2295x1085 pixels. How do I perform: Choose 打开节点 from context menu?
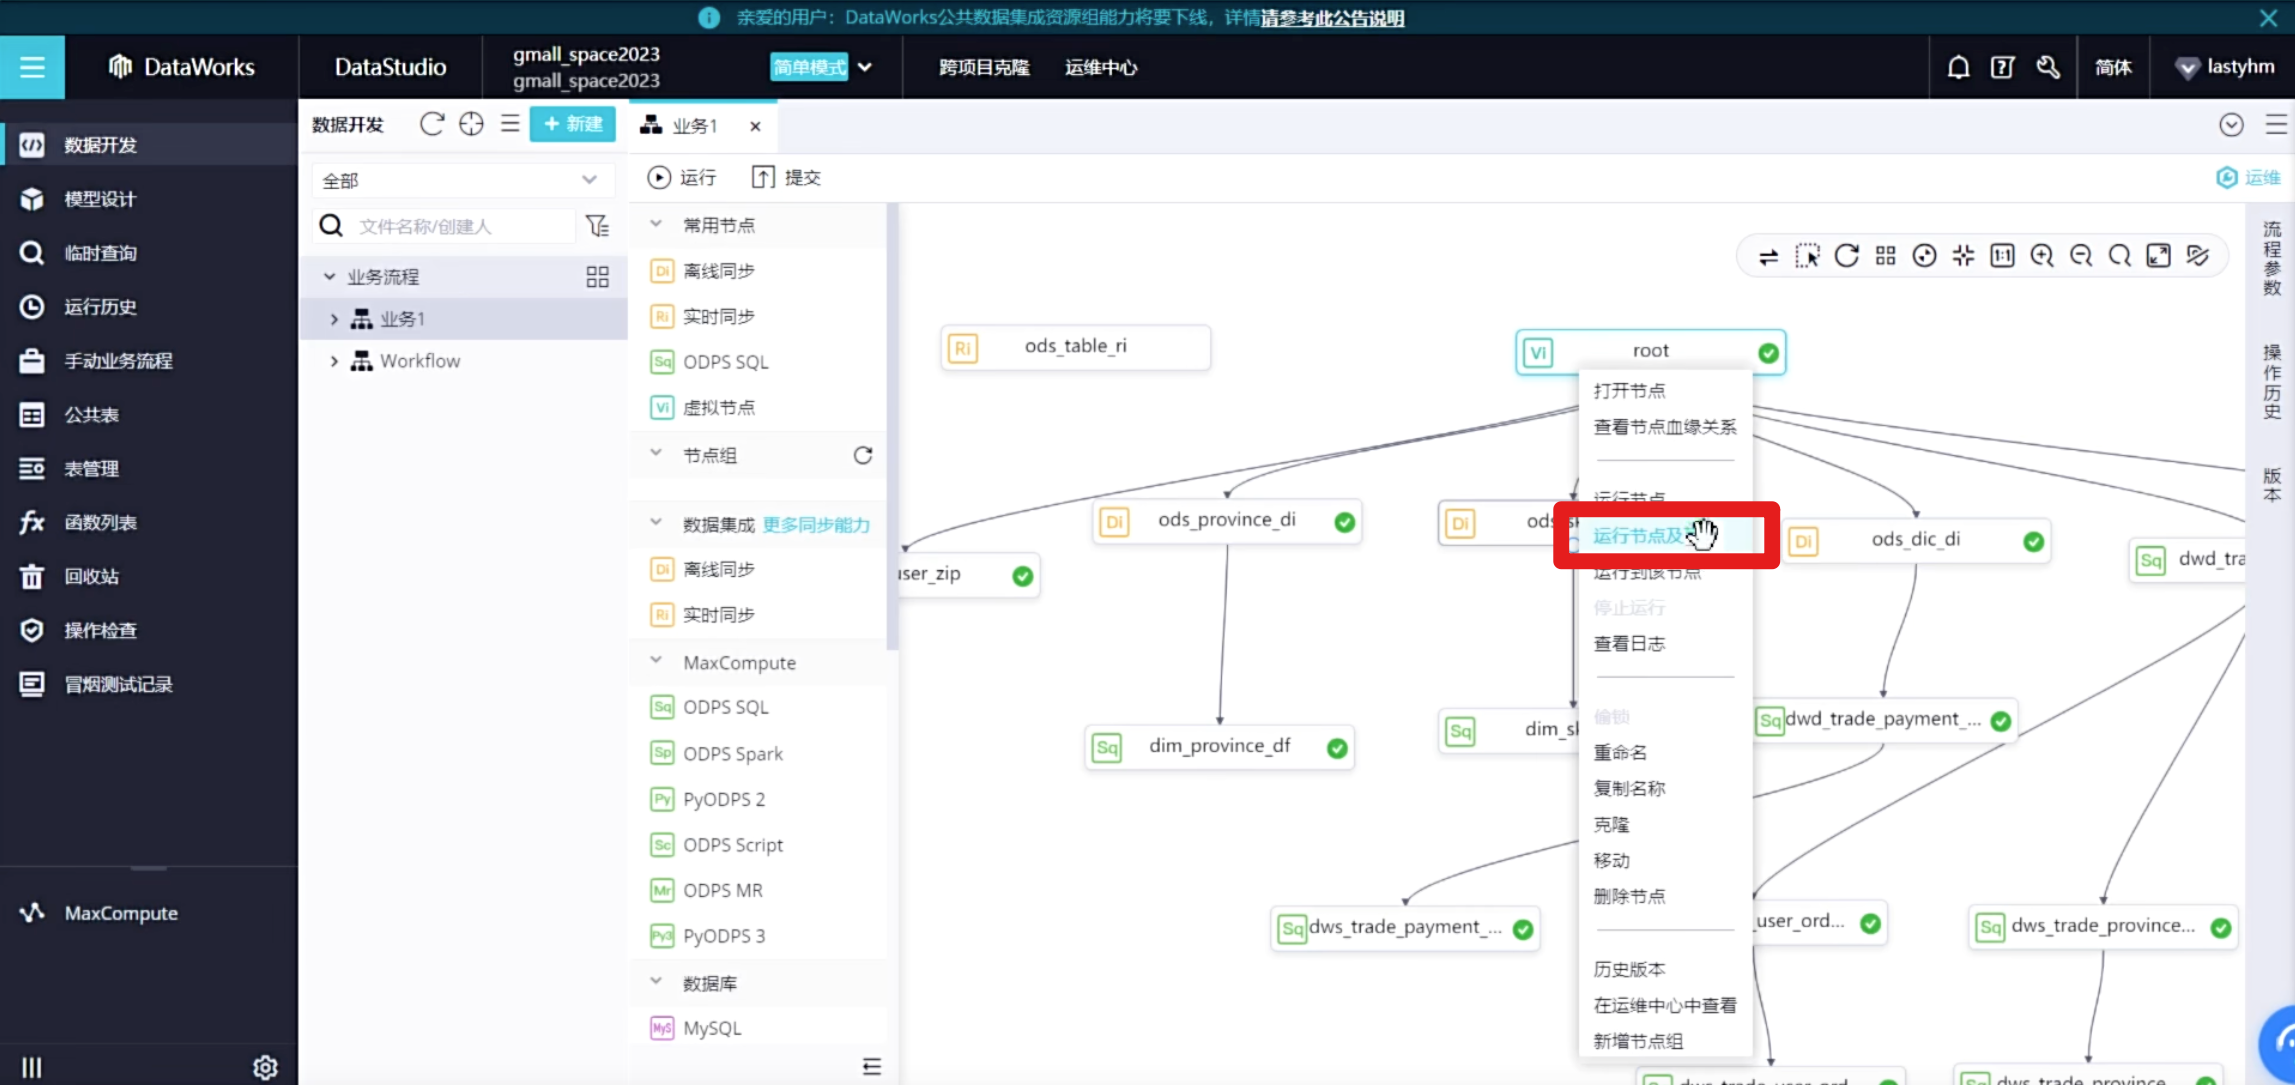coord(1629,390)
